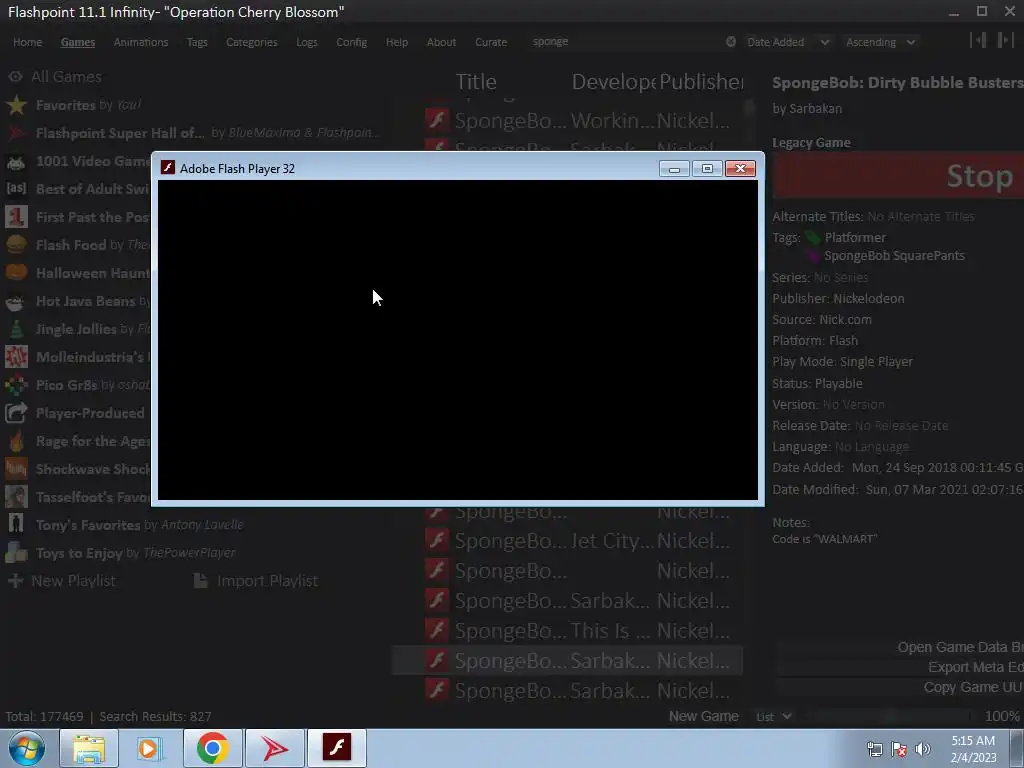
Task: Open the Curate page
Action: [x=491, y=42]
